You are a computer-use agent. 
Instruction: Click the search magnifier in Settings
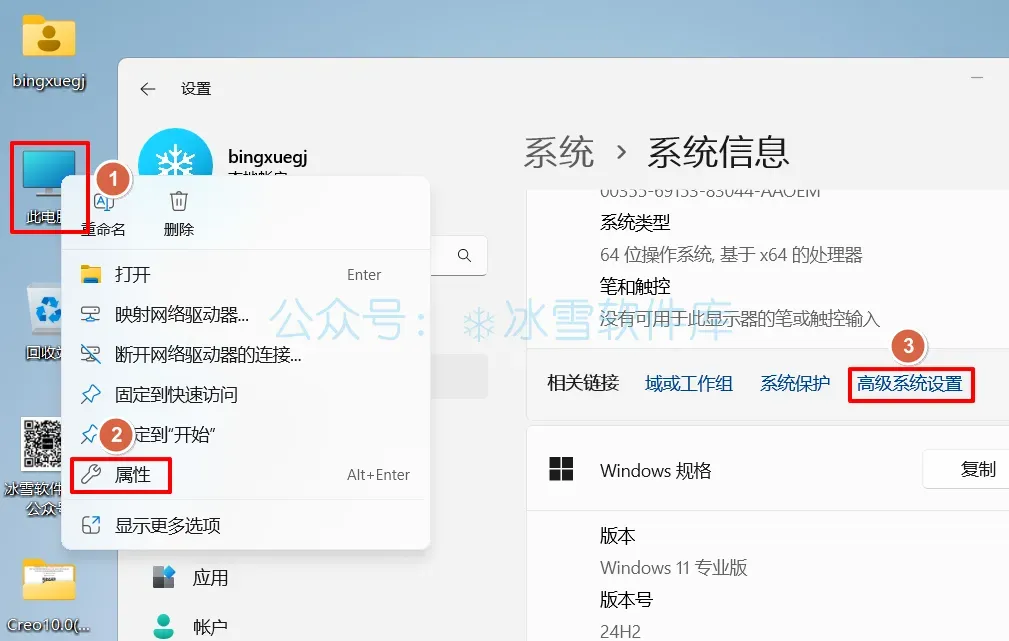464,255
